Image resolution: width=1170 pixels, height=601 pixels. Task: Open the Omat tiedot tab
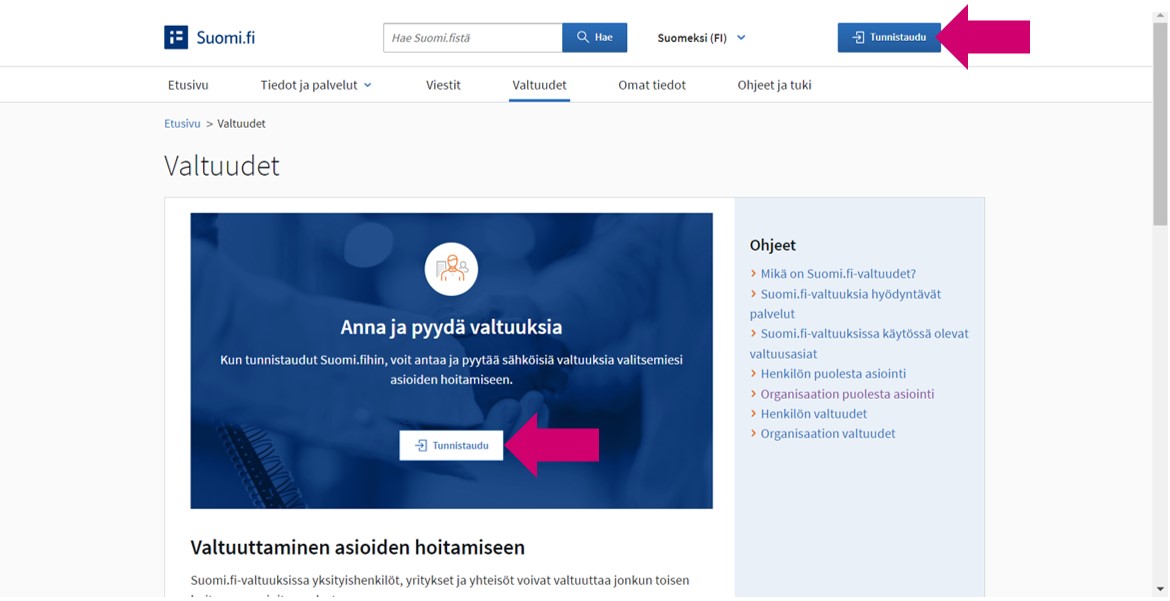tap(652, 85)
